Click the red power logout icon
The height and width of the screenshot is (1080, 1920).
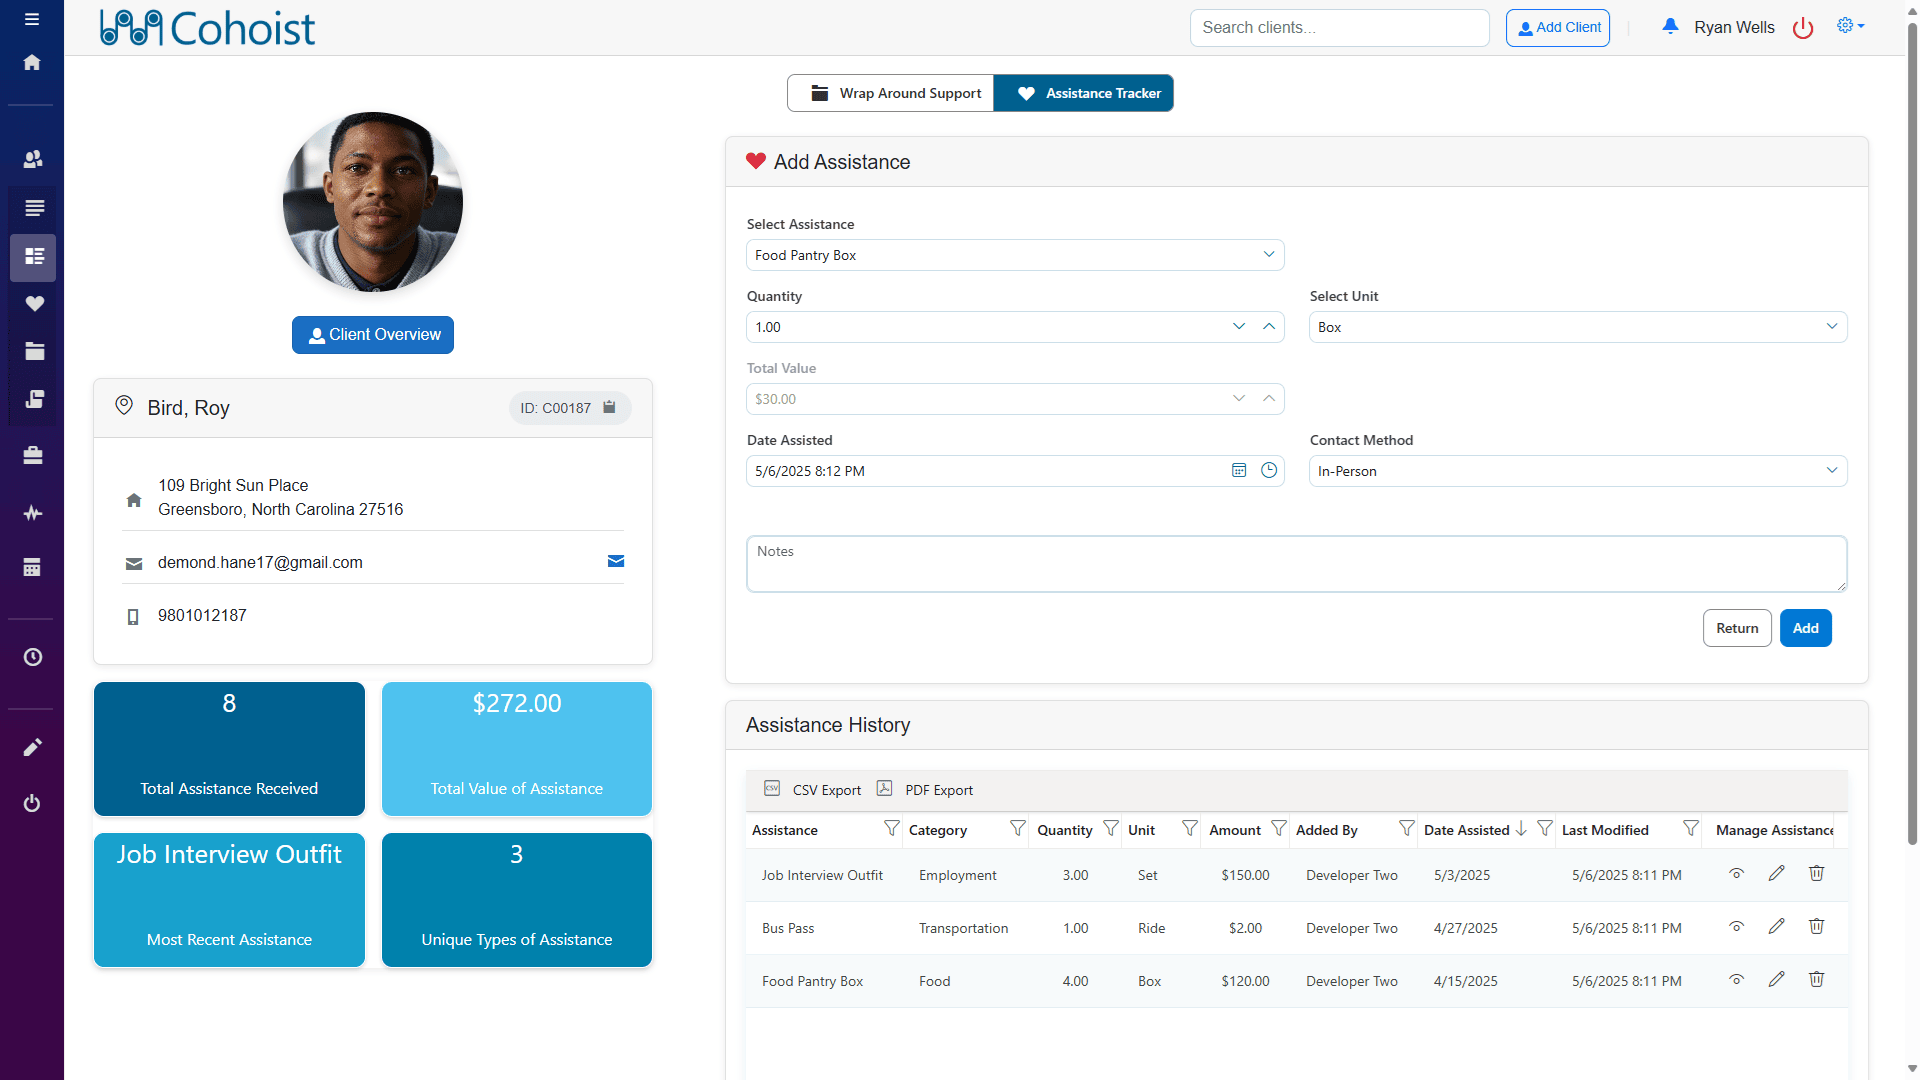tap(1803, 28)
